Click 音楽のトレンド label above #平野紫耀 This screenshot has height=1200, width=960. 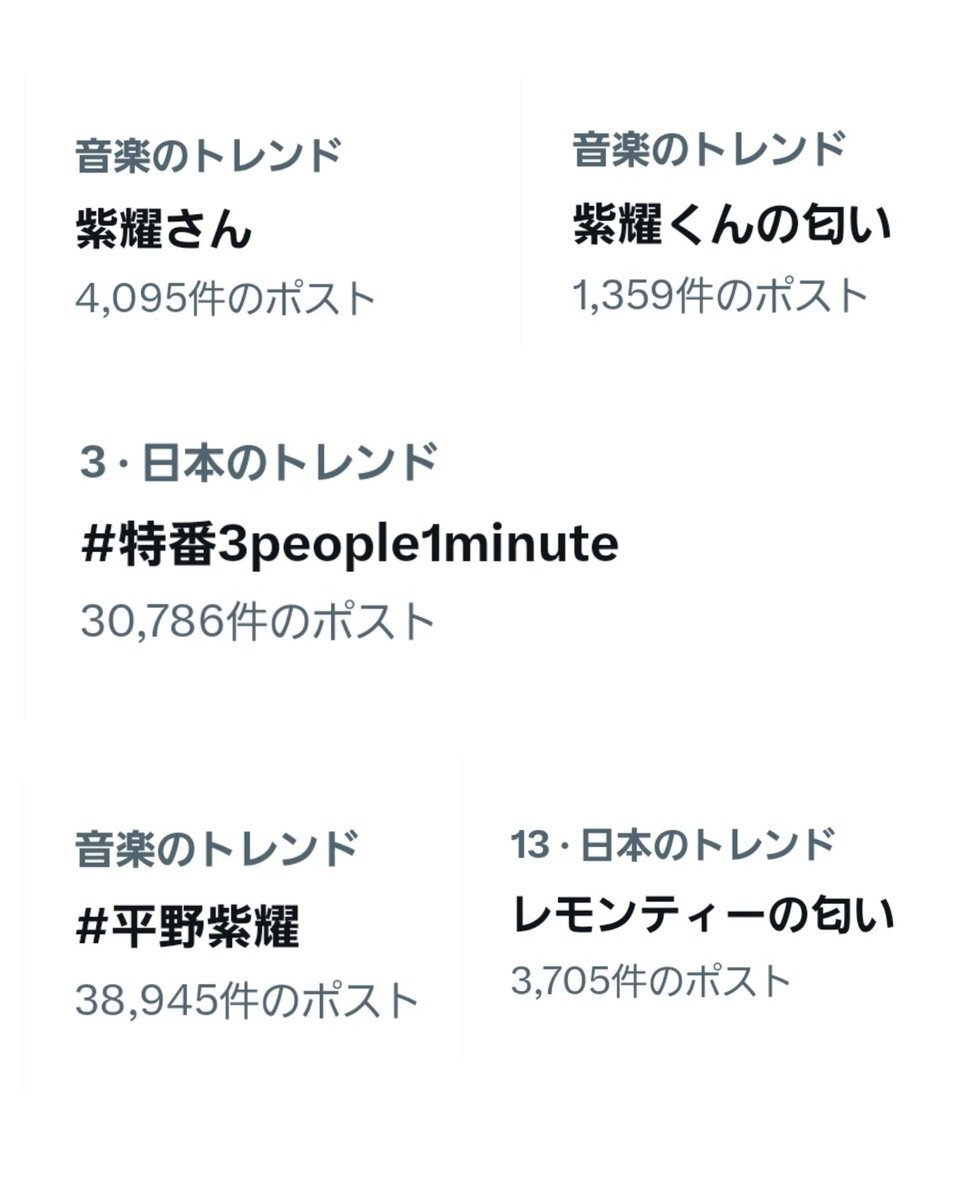(216, 849)
